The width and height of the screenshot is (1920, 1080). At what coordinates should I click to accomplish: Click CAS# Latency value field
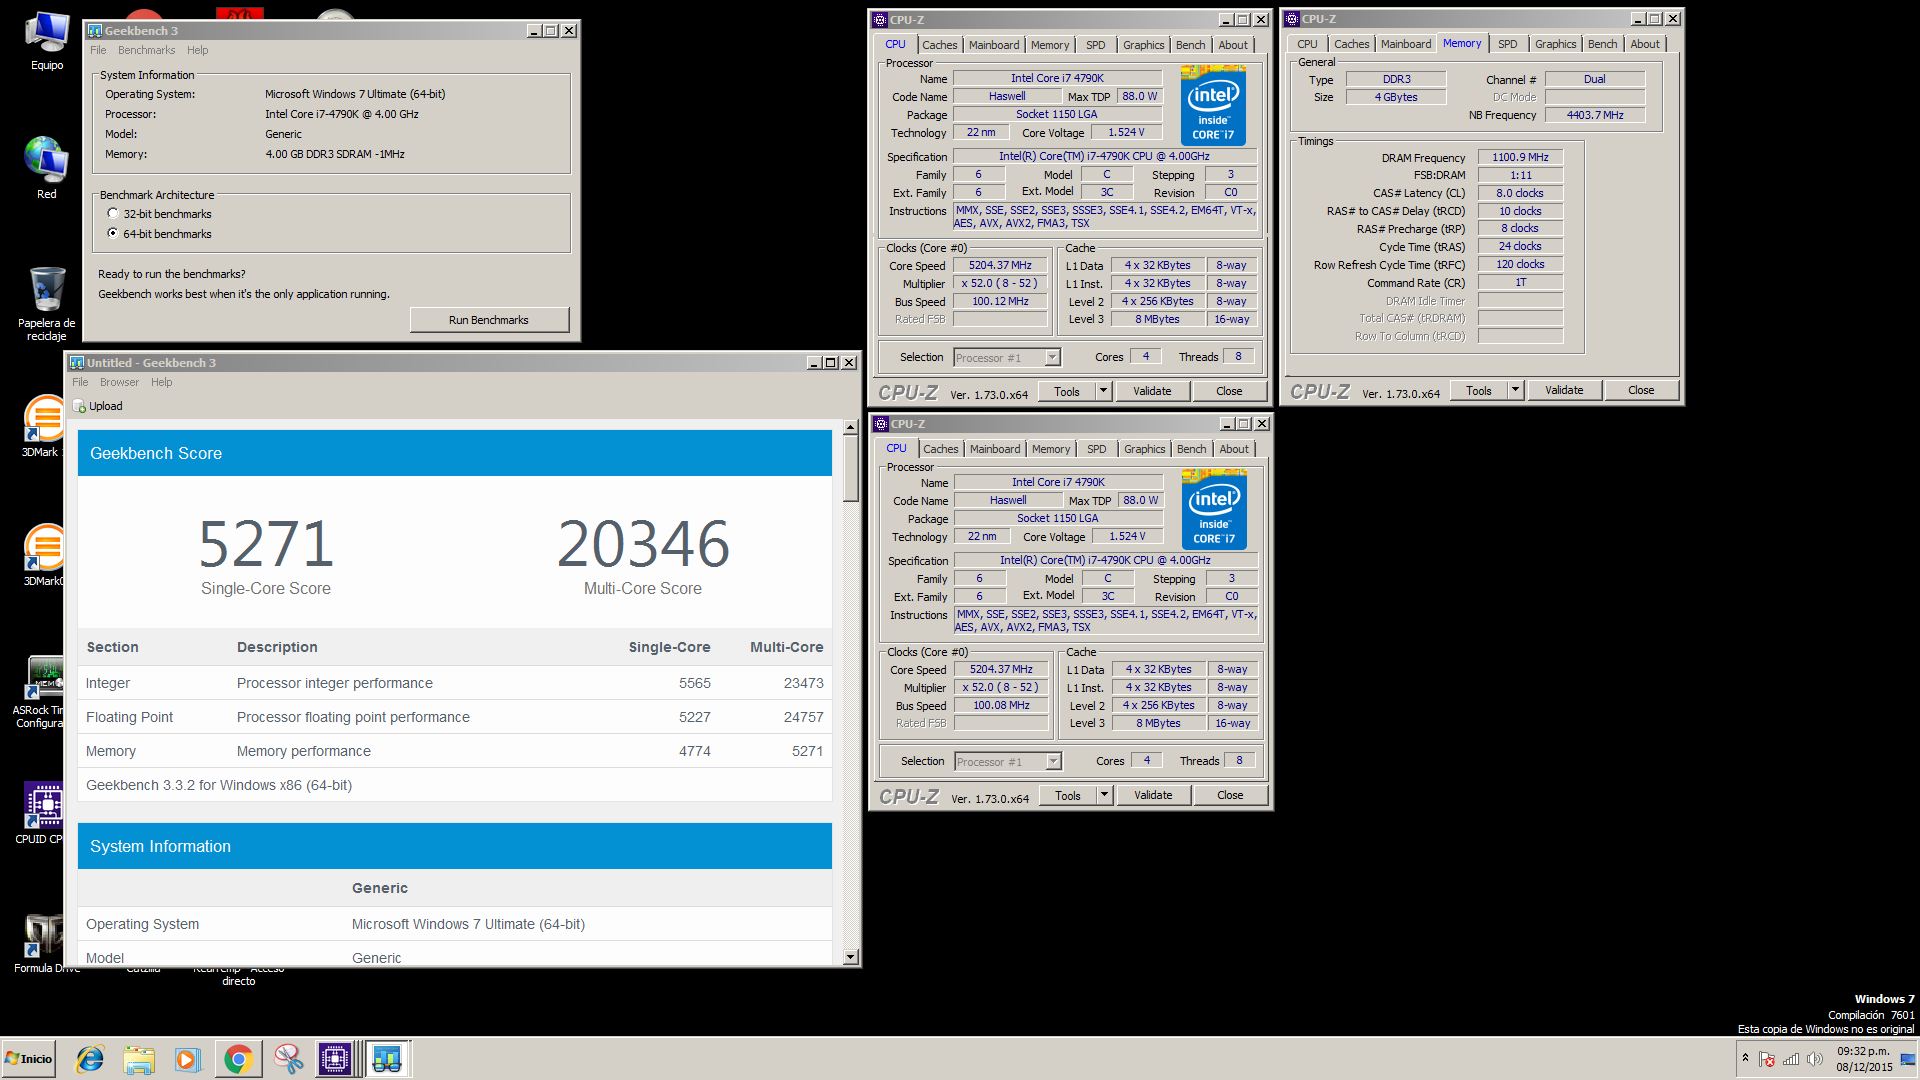tap(1520, 193)
